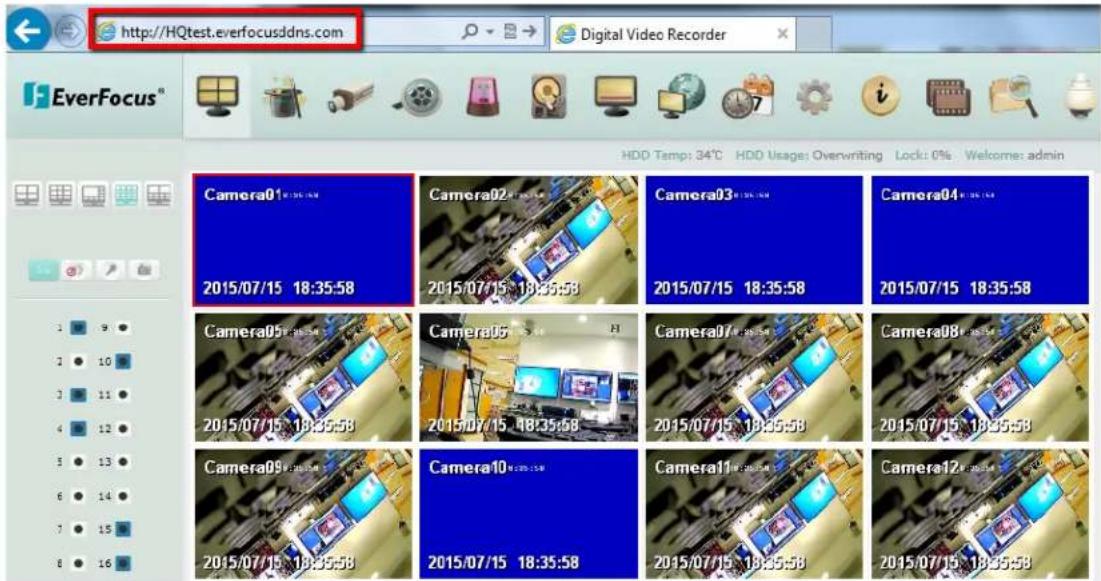Select the Camera01 blue video tile
The image size is (1101, 581).
point(303,240)
